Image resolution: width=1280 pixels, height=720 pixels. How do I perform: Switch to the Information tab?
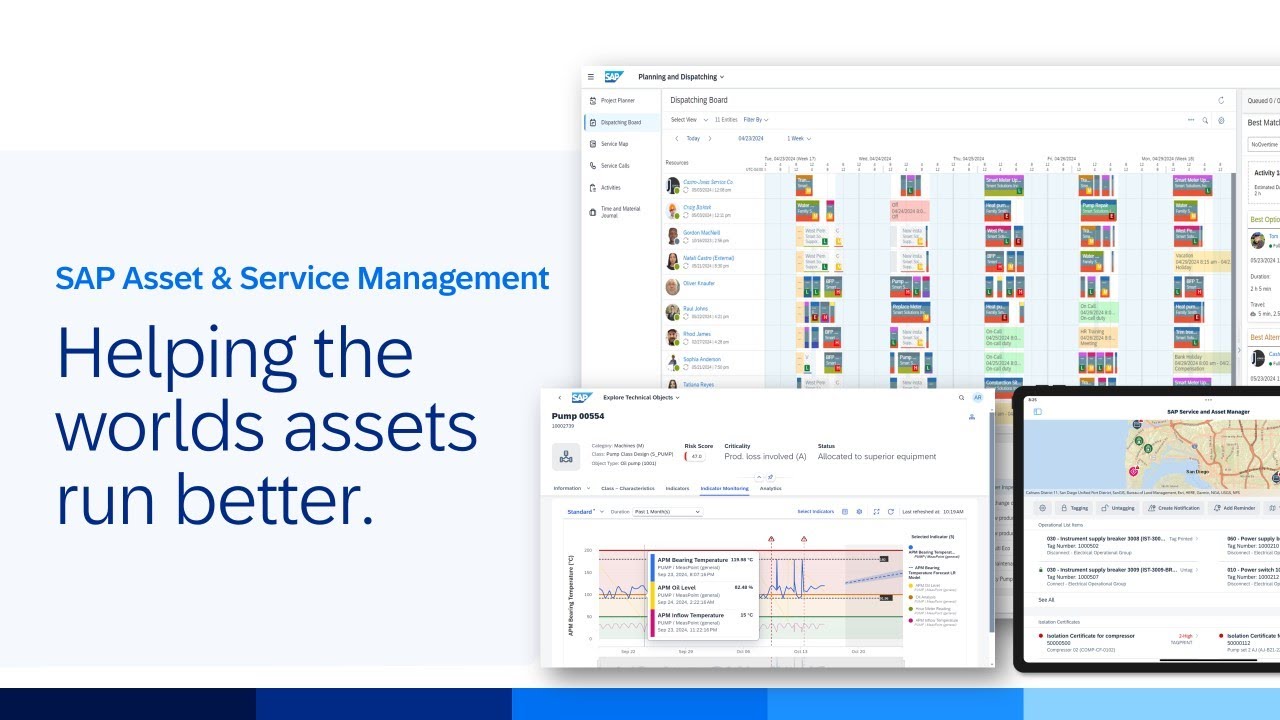(567, 488)
